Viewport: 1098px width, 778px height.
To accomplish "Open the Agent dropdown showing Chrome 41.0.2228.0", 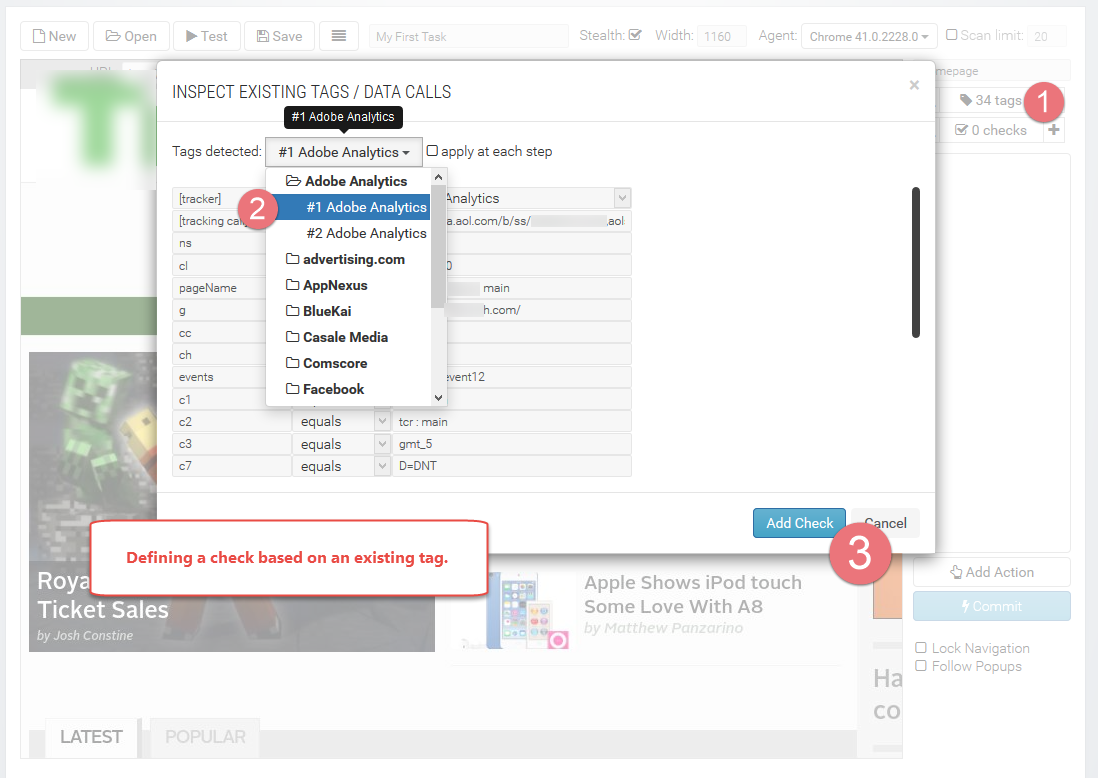I will (x=868, y=36).
